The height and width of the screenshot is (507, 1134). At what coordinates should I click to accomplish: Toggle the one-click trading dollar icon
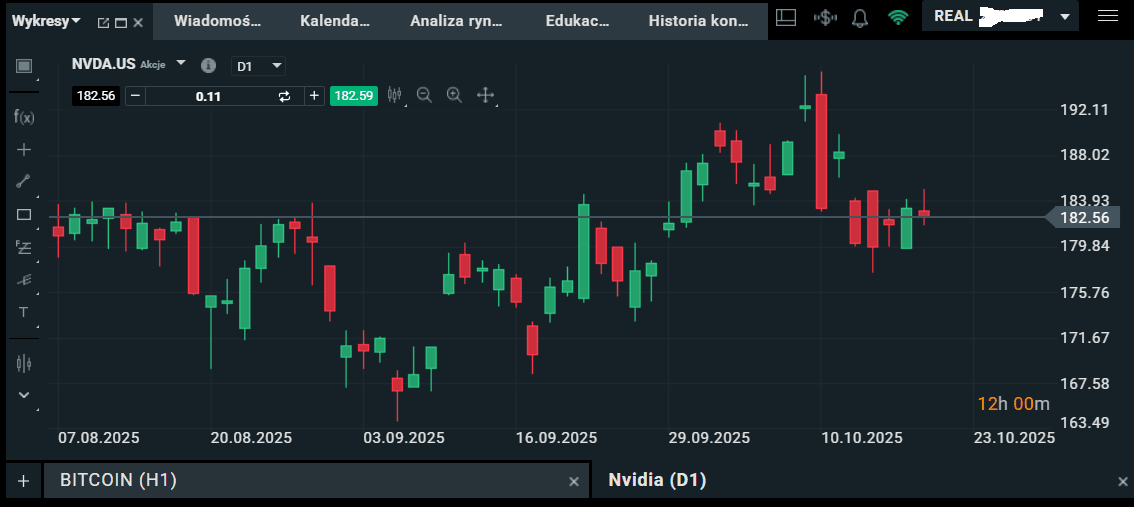point(824,17)
